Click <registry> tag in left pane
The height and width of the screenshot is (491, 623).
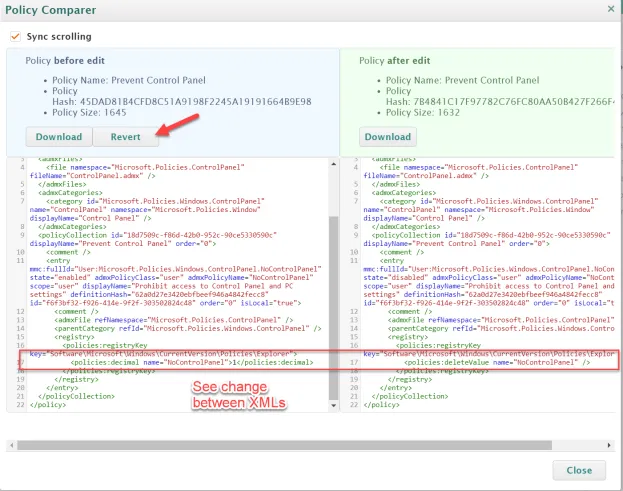point(74,337)
